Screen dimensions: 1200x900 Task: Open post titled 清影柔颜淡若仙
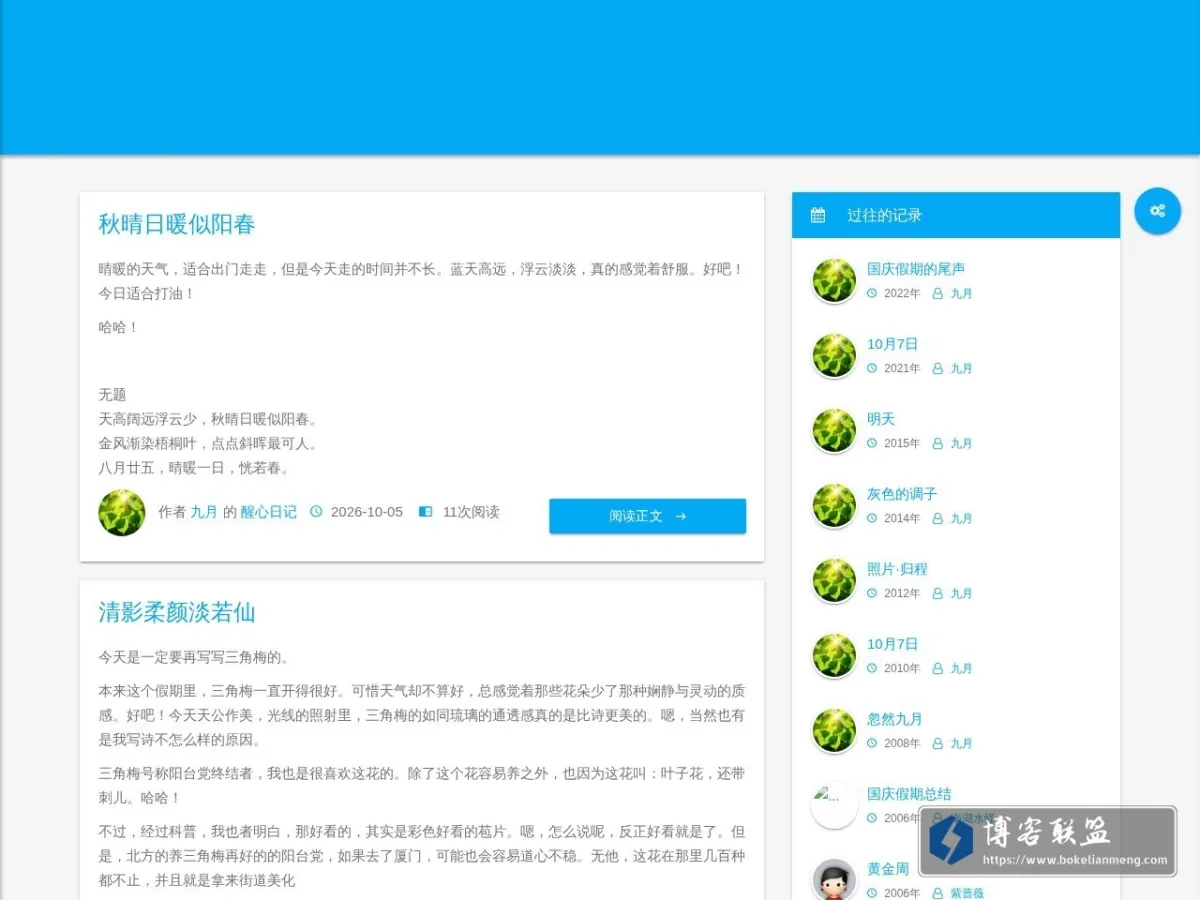pyautogui.click(x=177, y=612)
